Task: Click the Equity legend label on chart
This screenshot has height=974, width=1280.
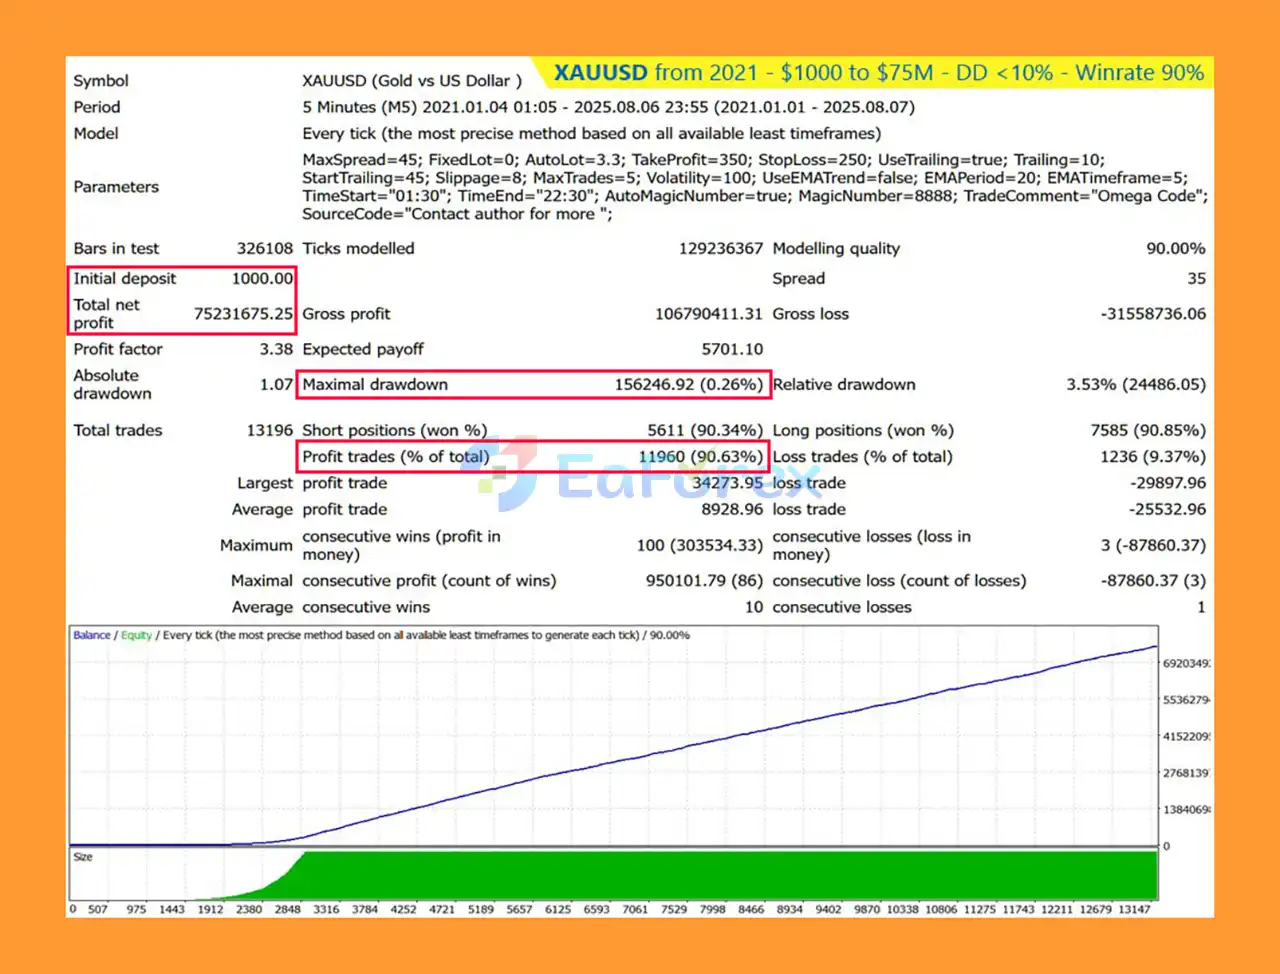Action: (136, 635)
